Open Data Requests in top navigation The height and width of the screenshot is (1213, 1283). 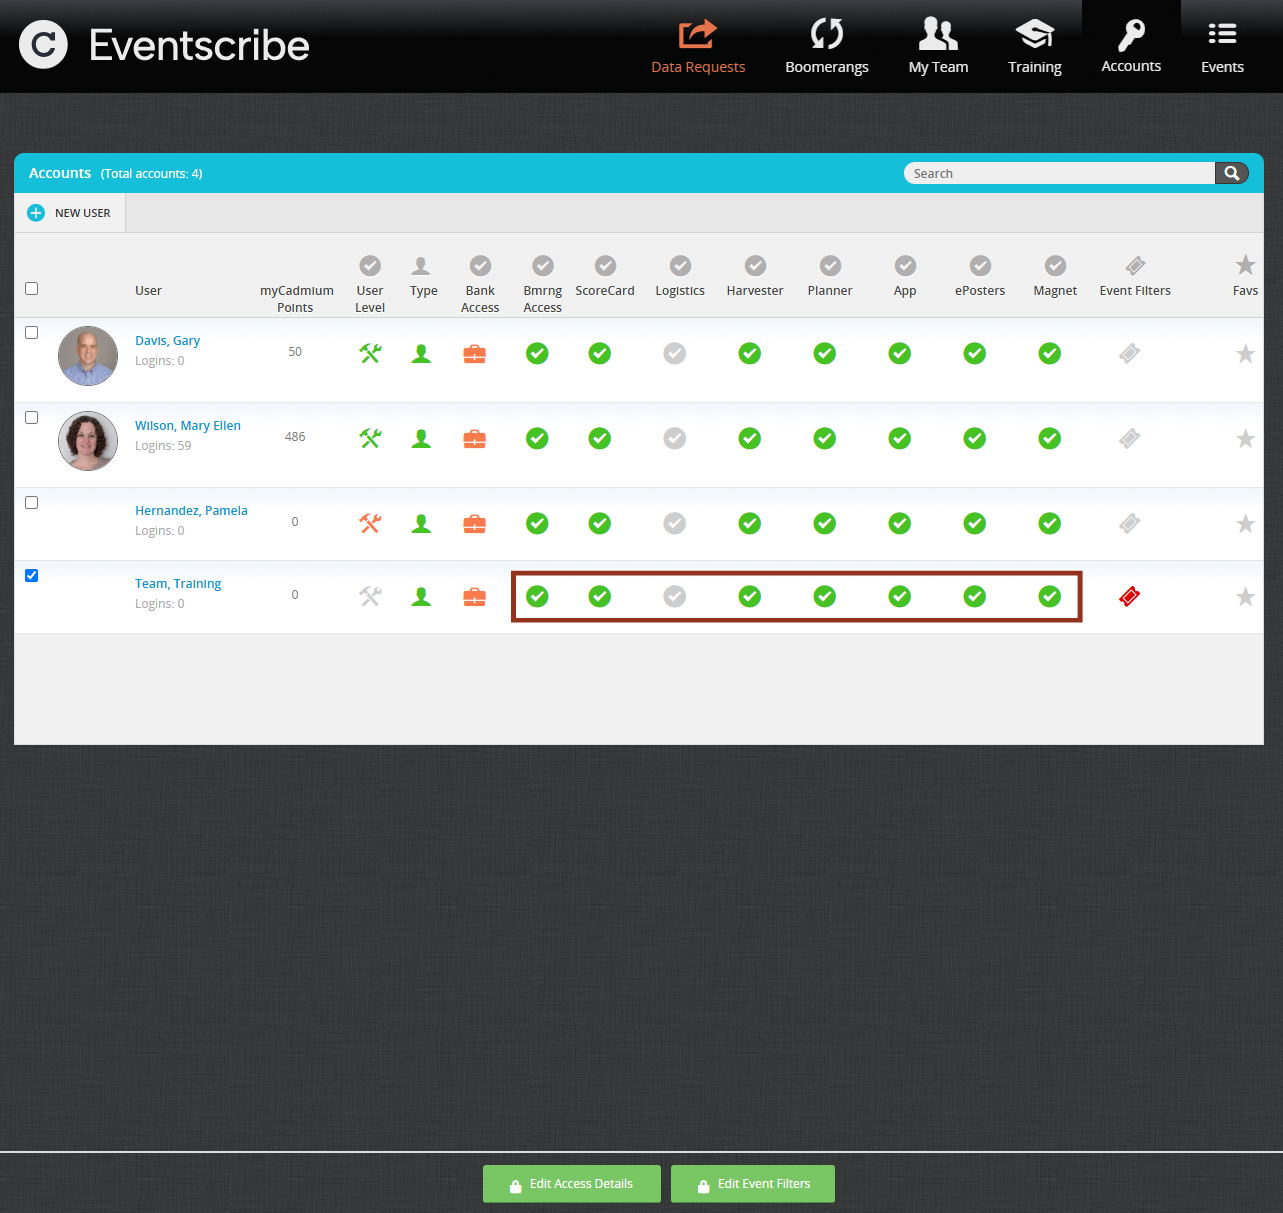pos(698,47)
